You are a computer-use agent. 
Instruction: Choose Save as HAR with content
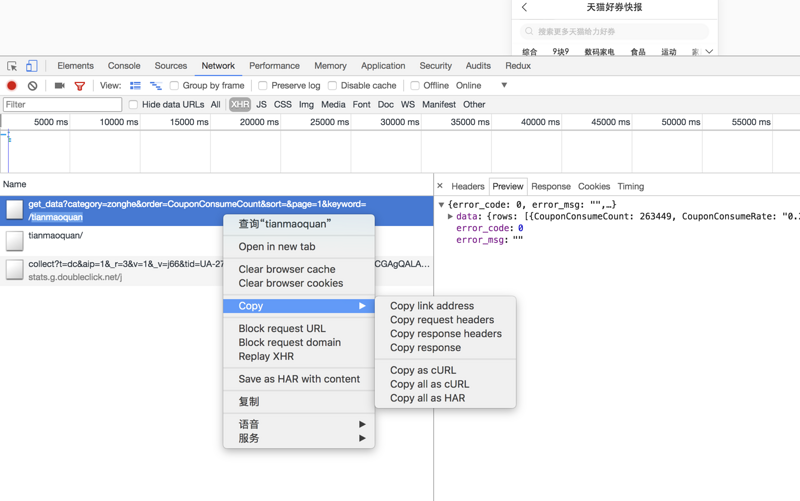299,379
